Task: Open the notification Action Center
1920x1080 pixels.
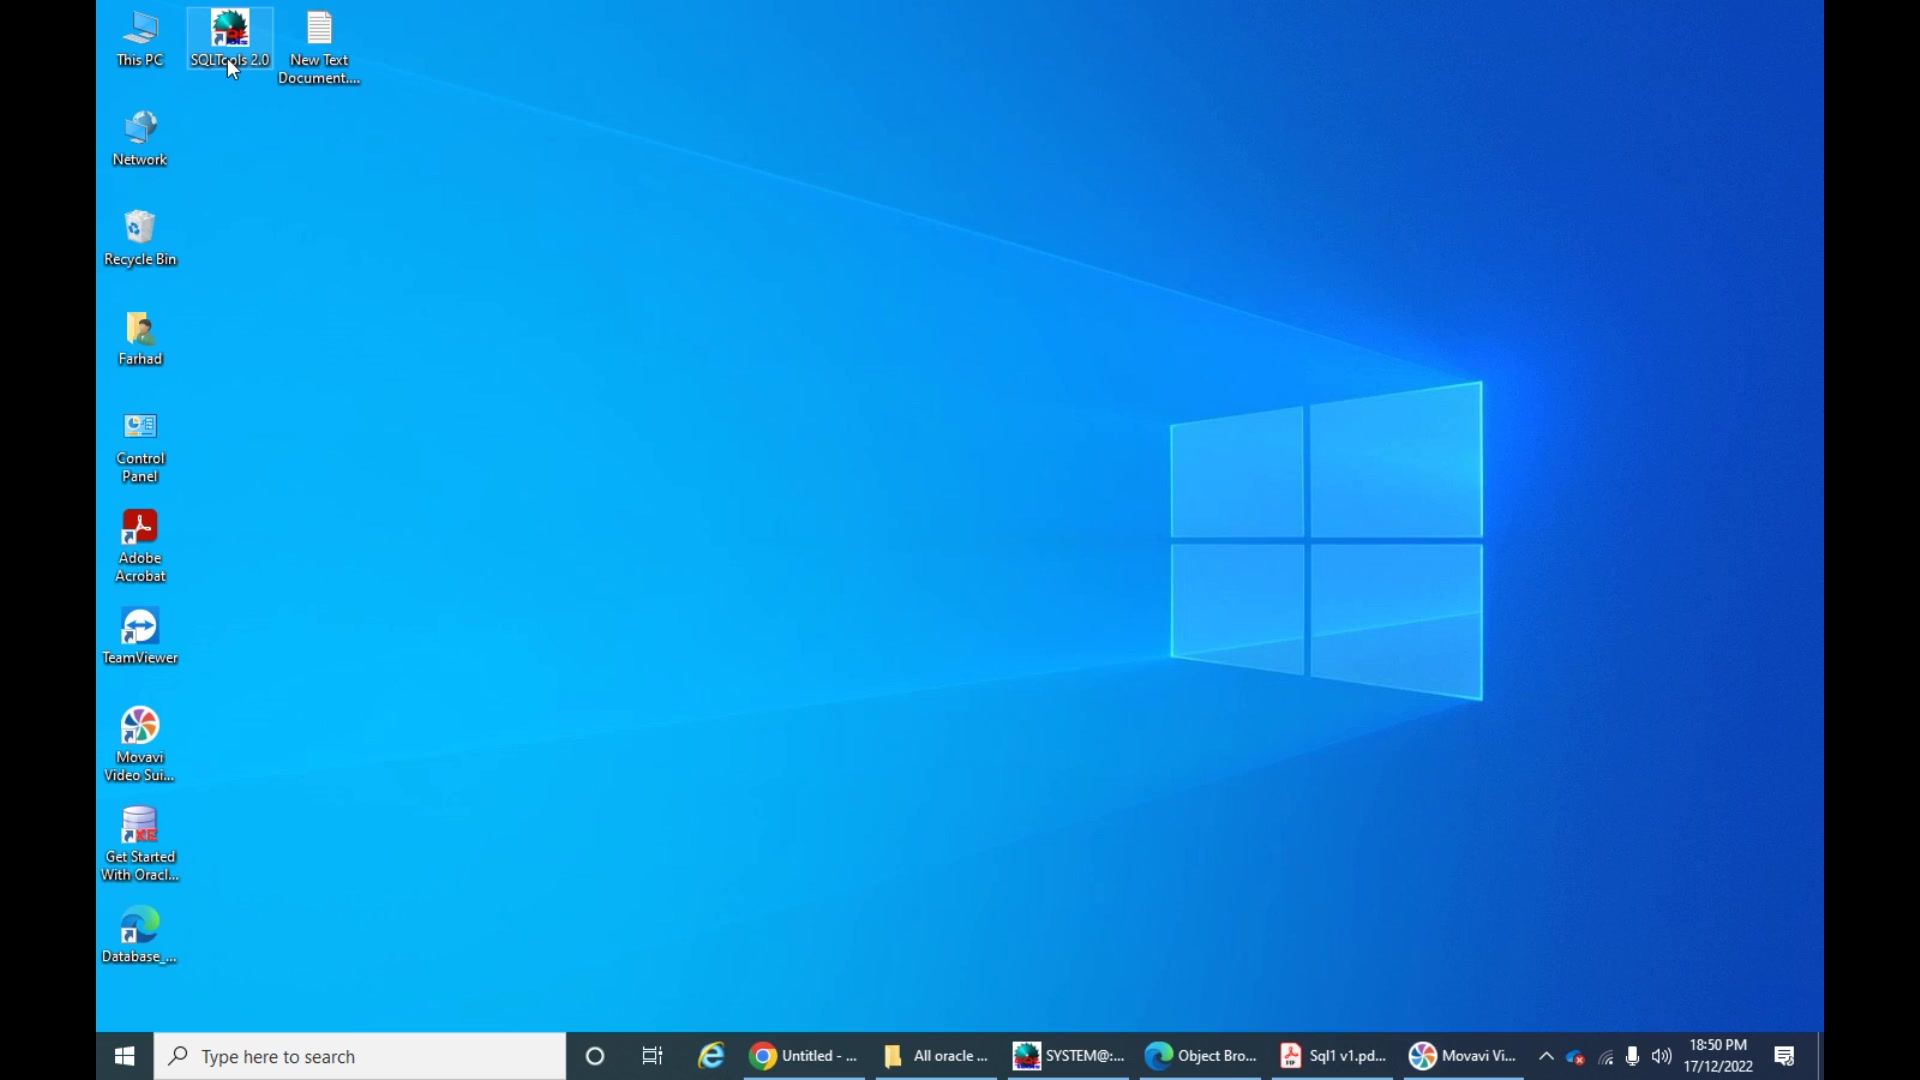Action: click(1785, 1056)
